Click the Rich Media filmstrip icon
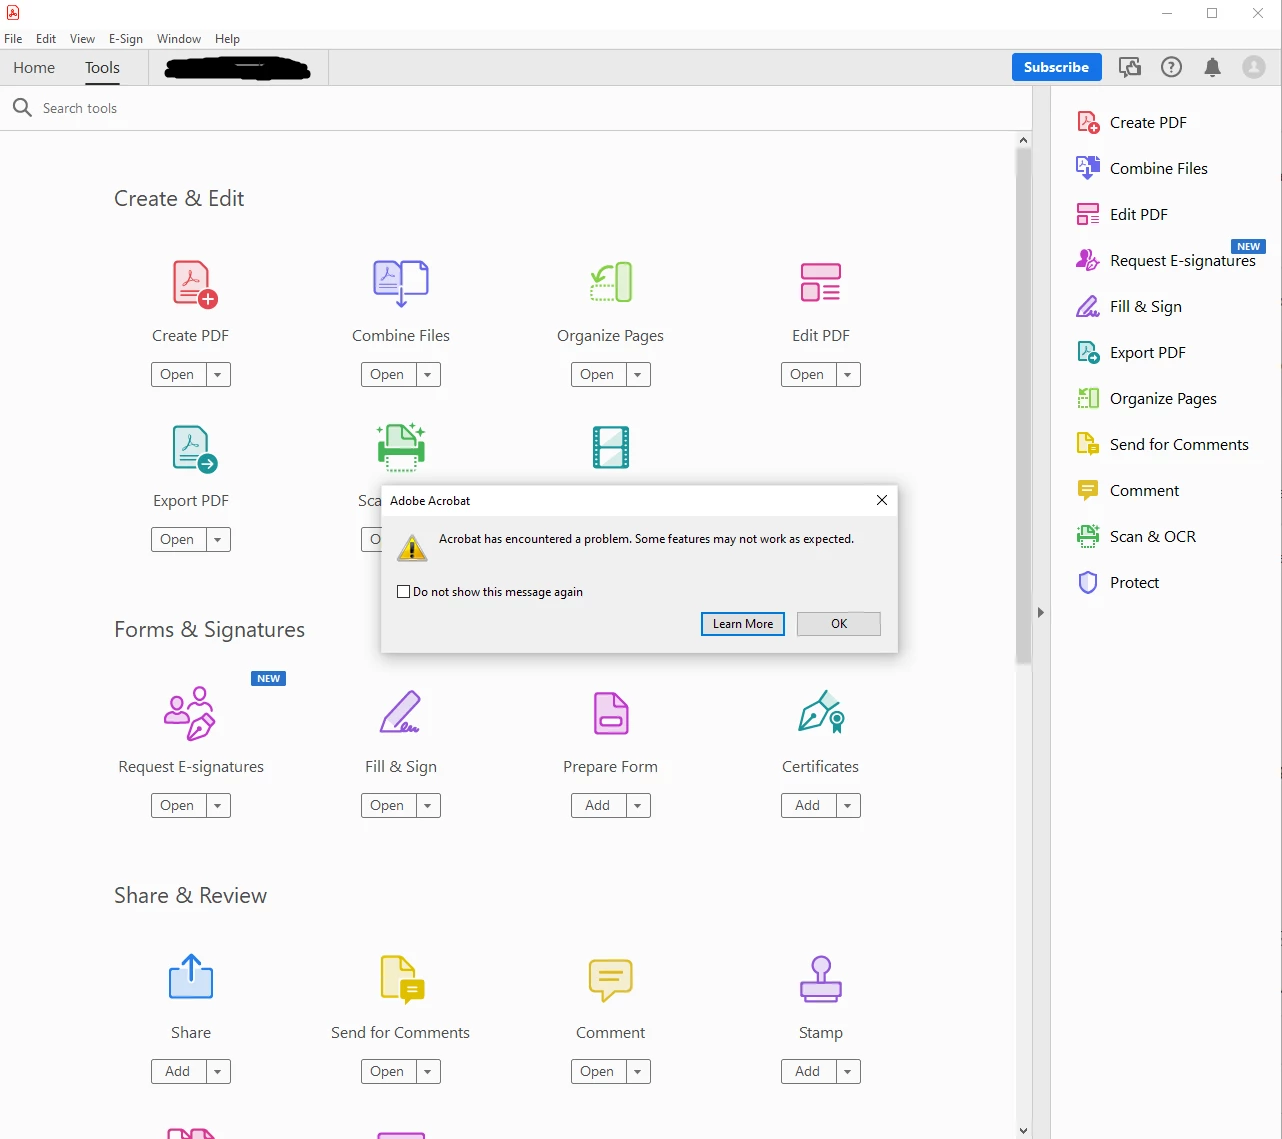 click(611, 447)
